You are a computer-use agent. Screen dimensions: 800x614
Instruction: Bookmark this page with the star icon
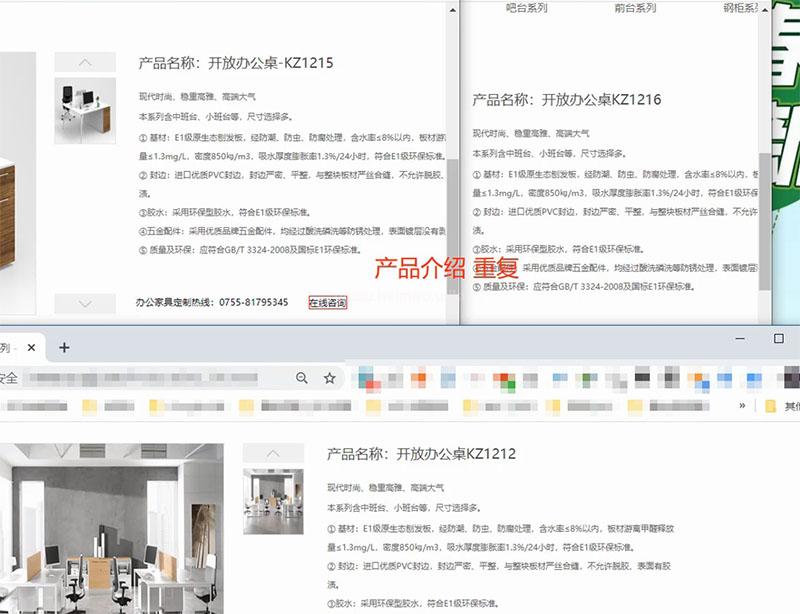pos(329,378)
